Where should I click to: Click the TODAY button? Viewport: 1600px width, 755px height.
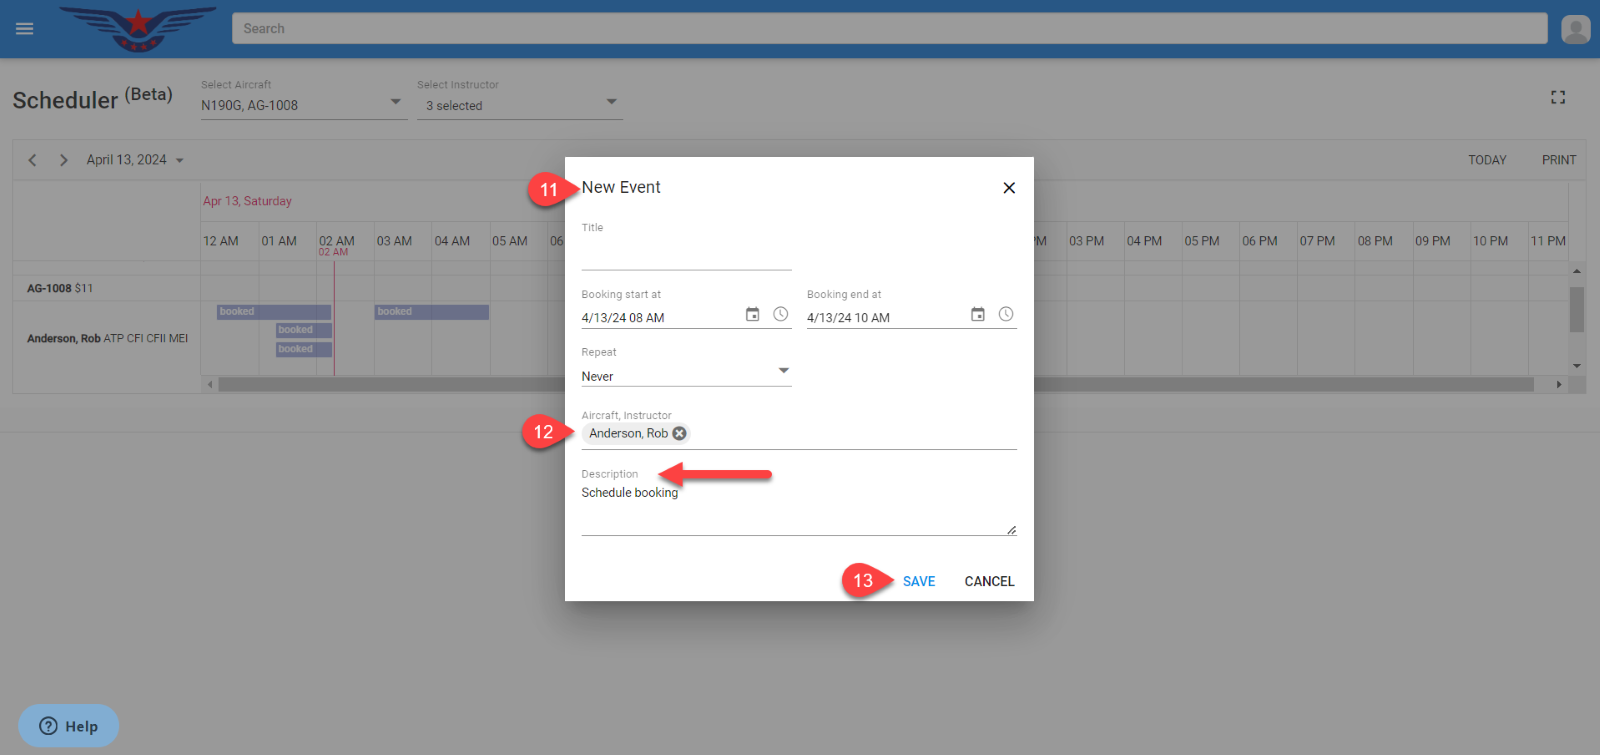1486,160
